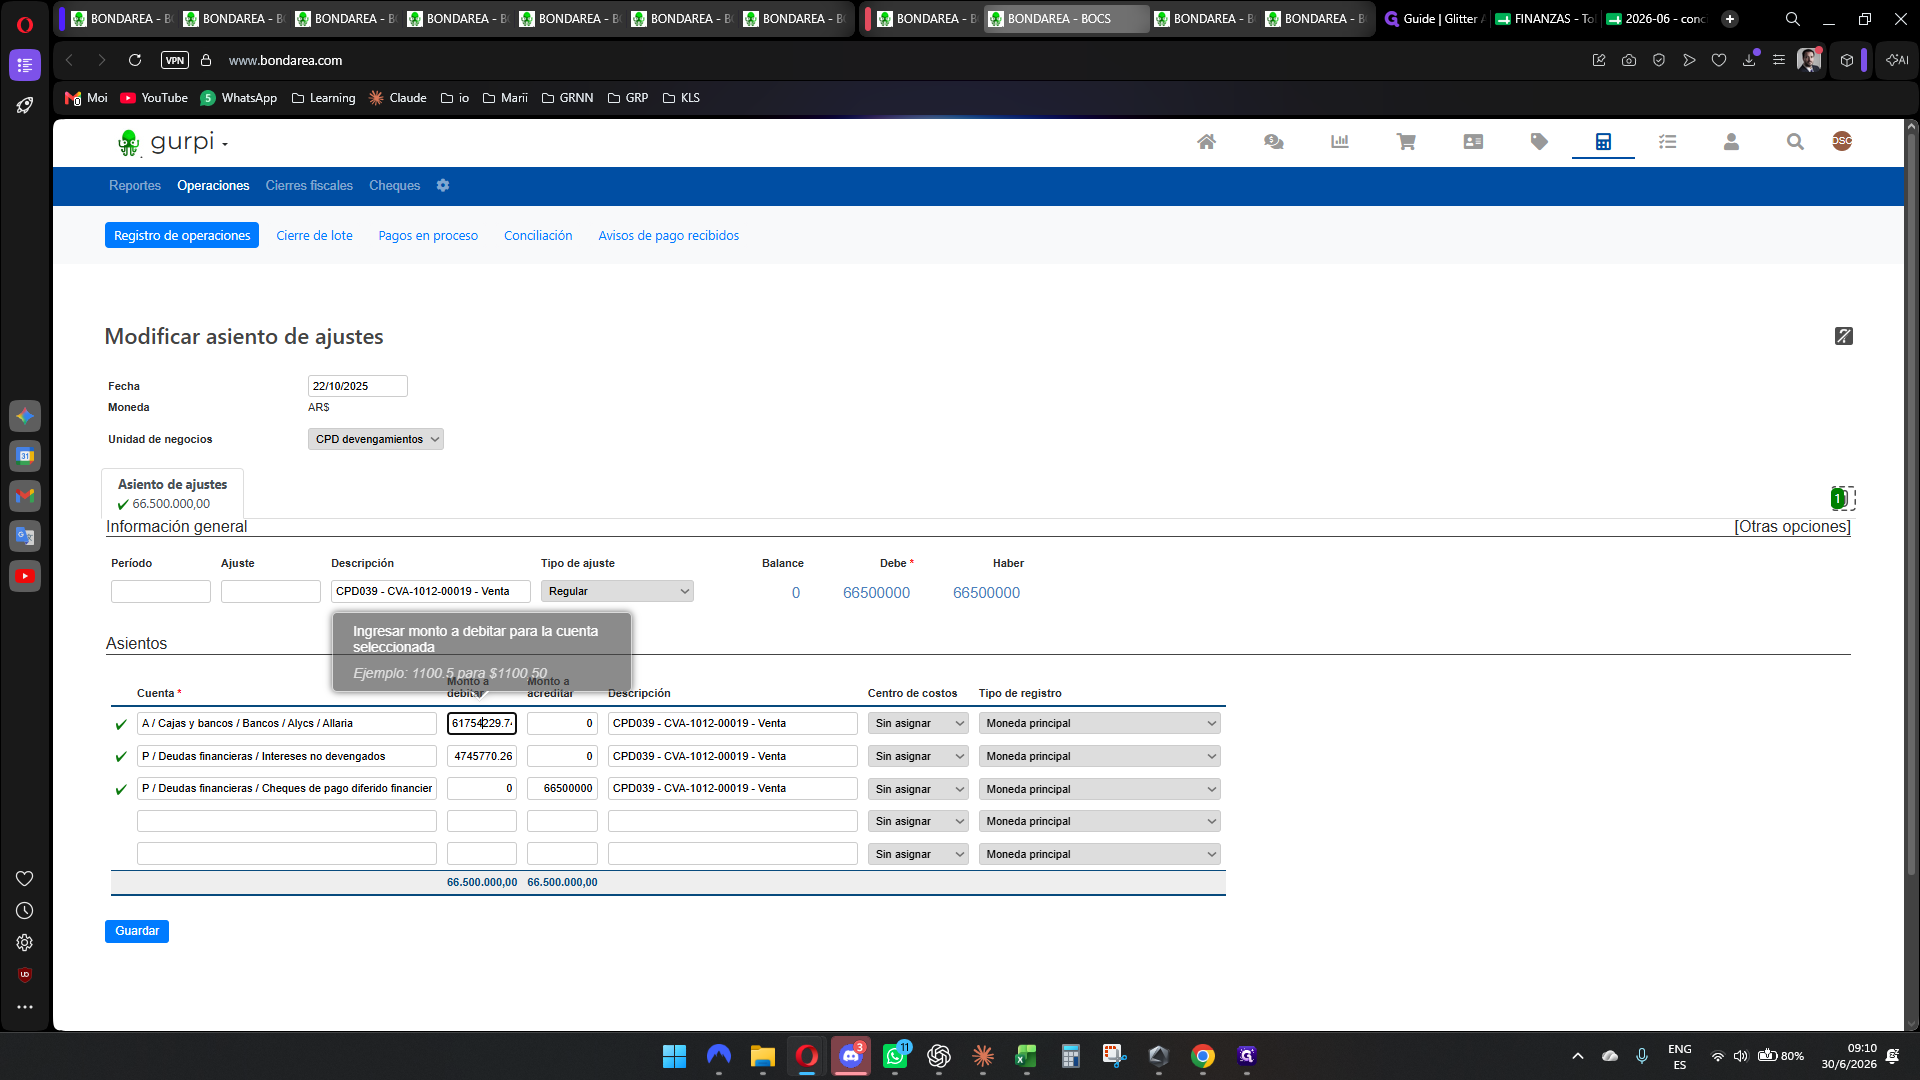This screenshot has height=1080, width=1920.
Task: Switch to Pagos en proceso tab
Action: point(428,236)
